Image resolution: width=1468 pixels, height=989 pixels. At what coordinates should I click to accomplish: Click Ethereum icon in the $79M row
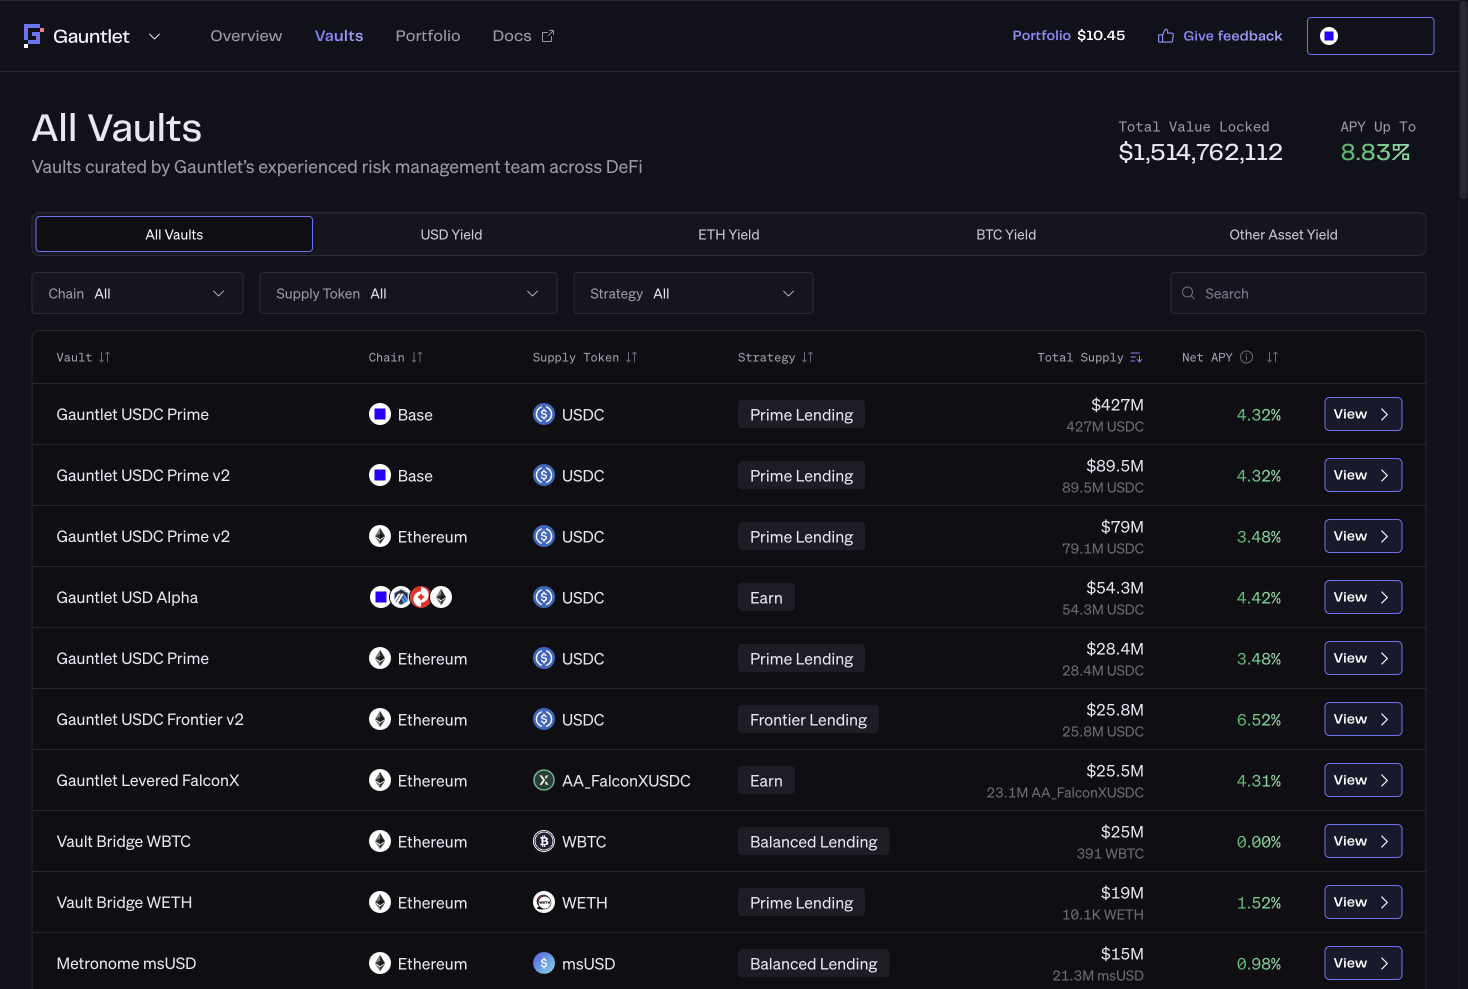click(x=380, y=536)
